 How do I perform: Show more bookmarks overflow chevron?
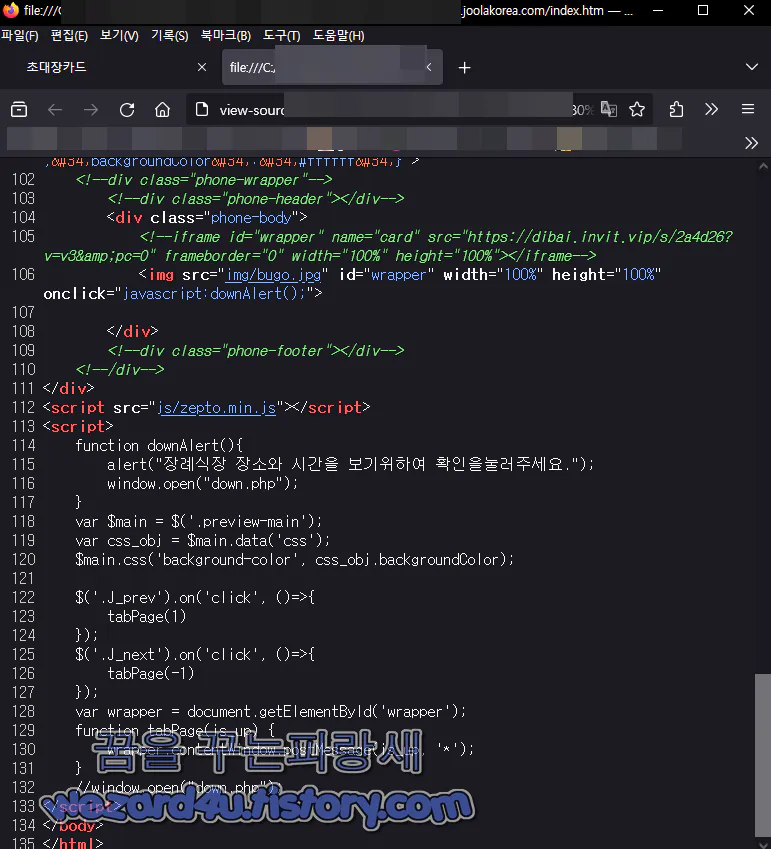click(x=751, y=143)
